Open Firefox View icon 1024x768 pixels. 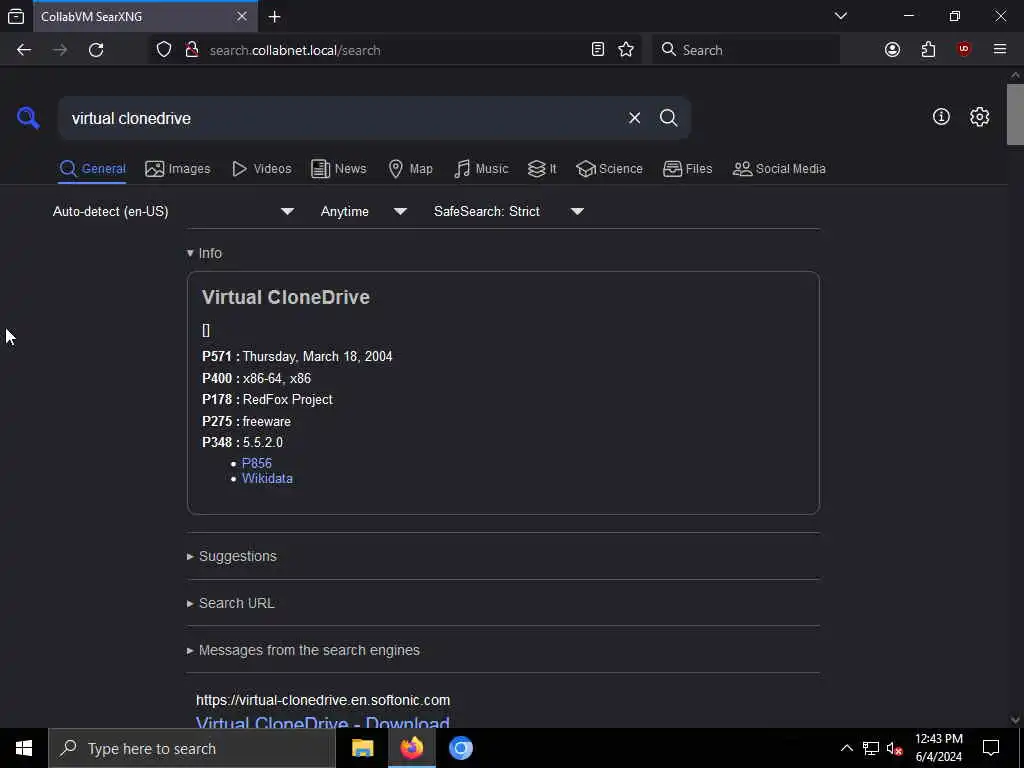tap(16, 16)
